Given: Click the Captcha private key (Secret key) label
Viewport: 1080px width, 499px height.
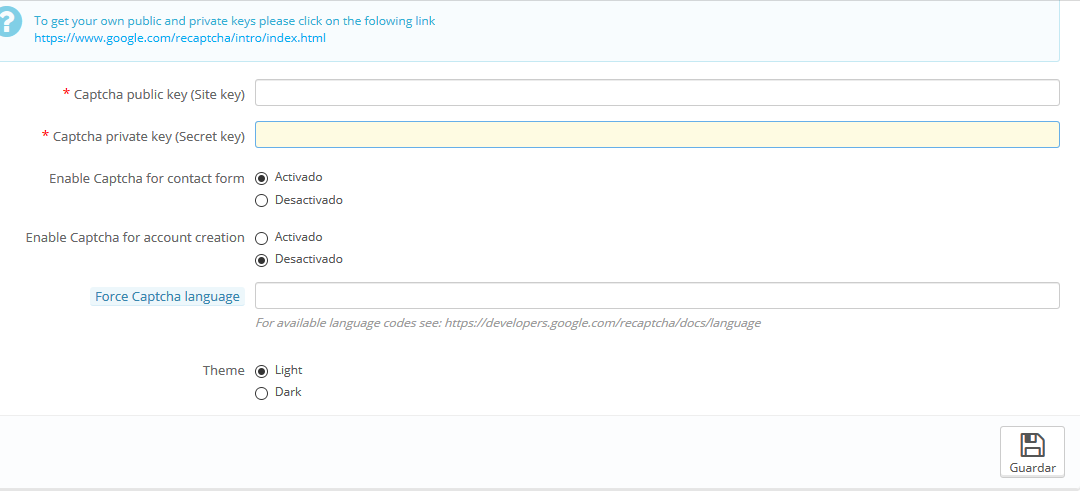Looking at the screenshot, I should tap(148, 136).
